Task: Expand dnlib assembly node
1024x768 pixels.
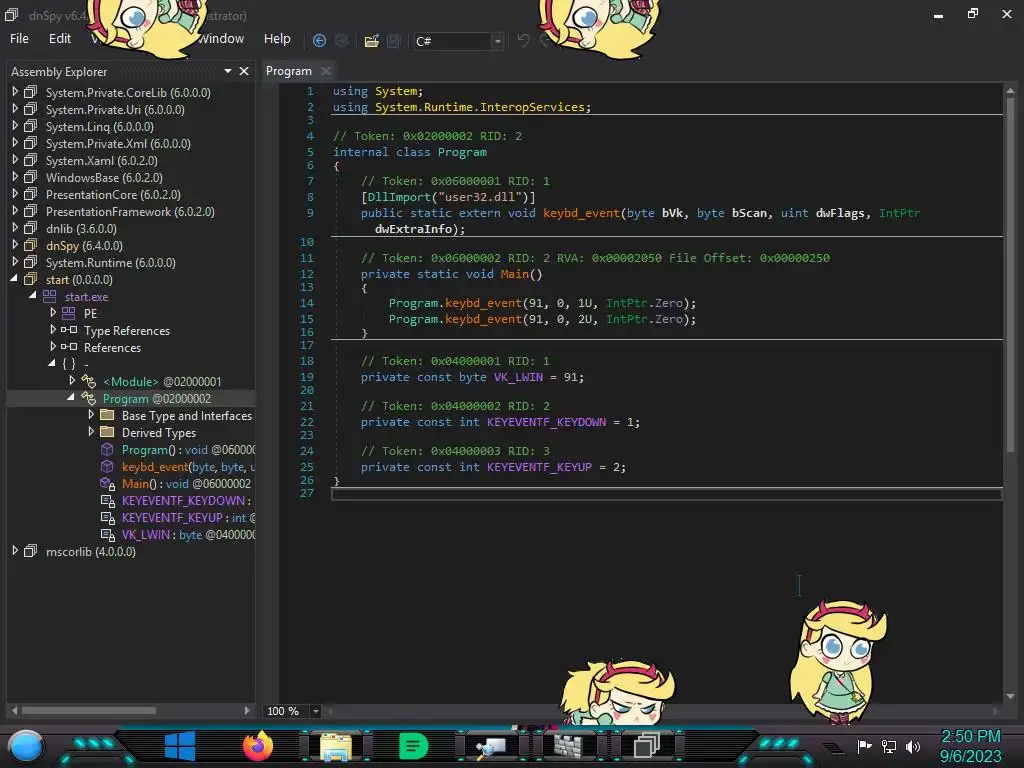Action: pyautogui.click(x=15, y=228)
